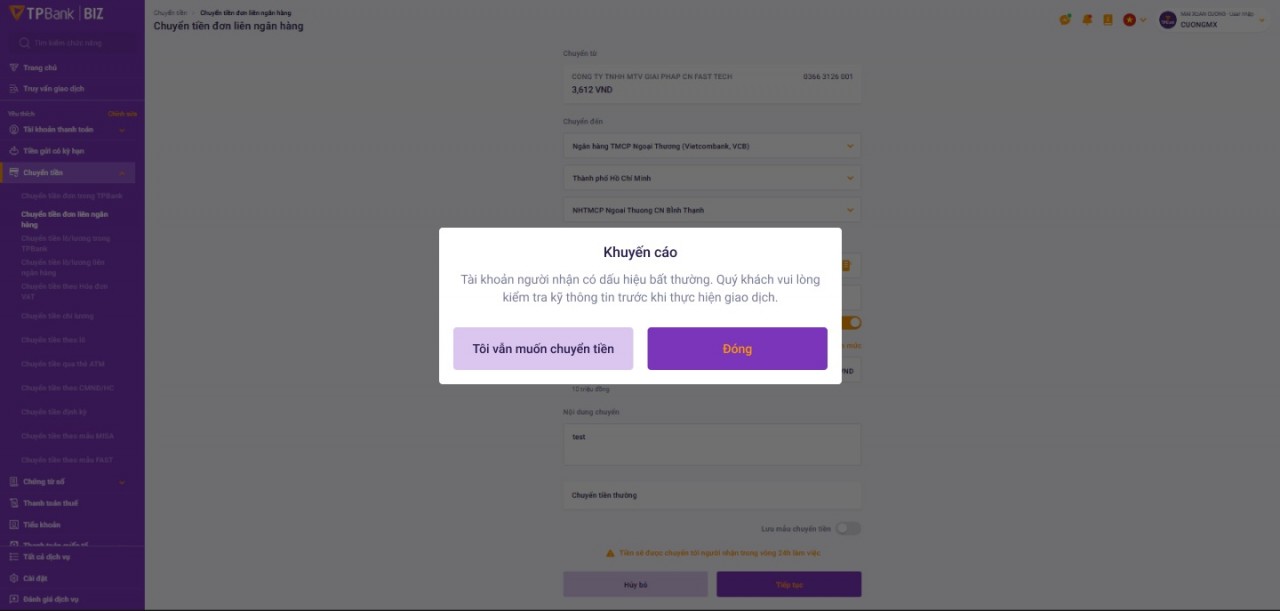Open Tất cả dịch vụ service list icon
Viewport: 1280px width, 611px height.
14,557
